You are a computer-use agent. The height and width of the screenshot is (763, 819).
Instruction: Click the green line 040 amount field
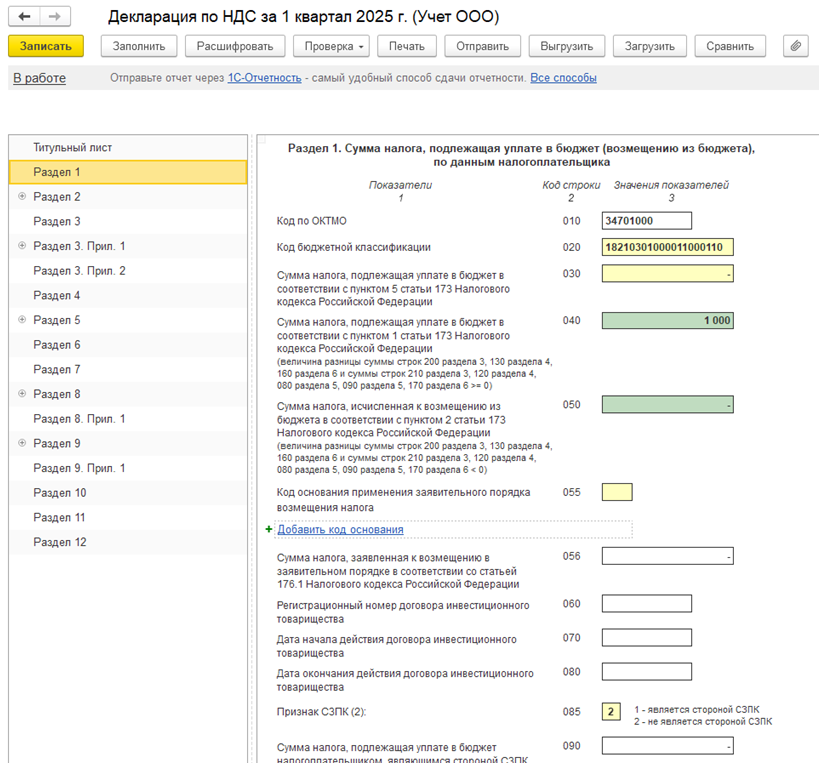tap(667, 320)
